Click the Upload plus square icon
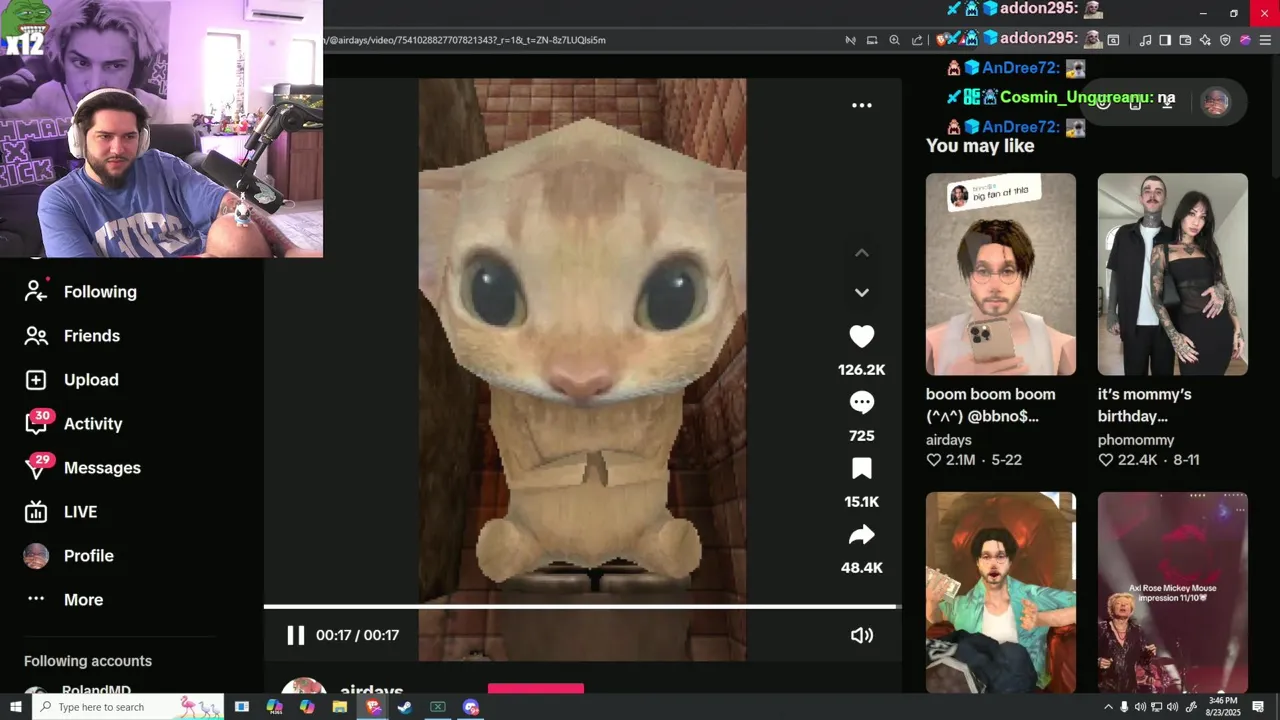1280x720 pixels. pos(36,380)
